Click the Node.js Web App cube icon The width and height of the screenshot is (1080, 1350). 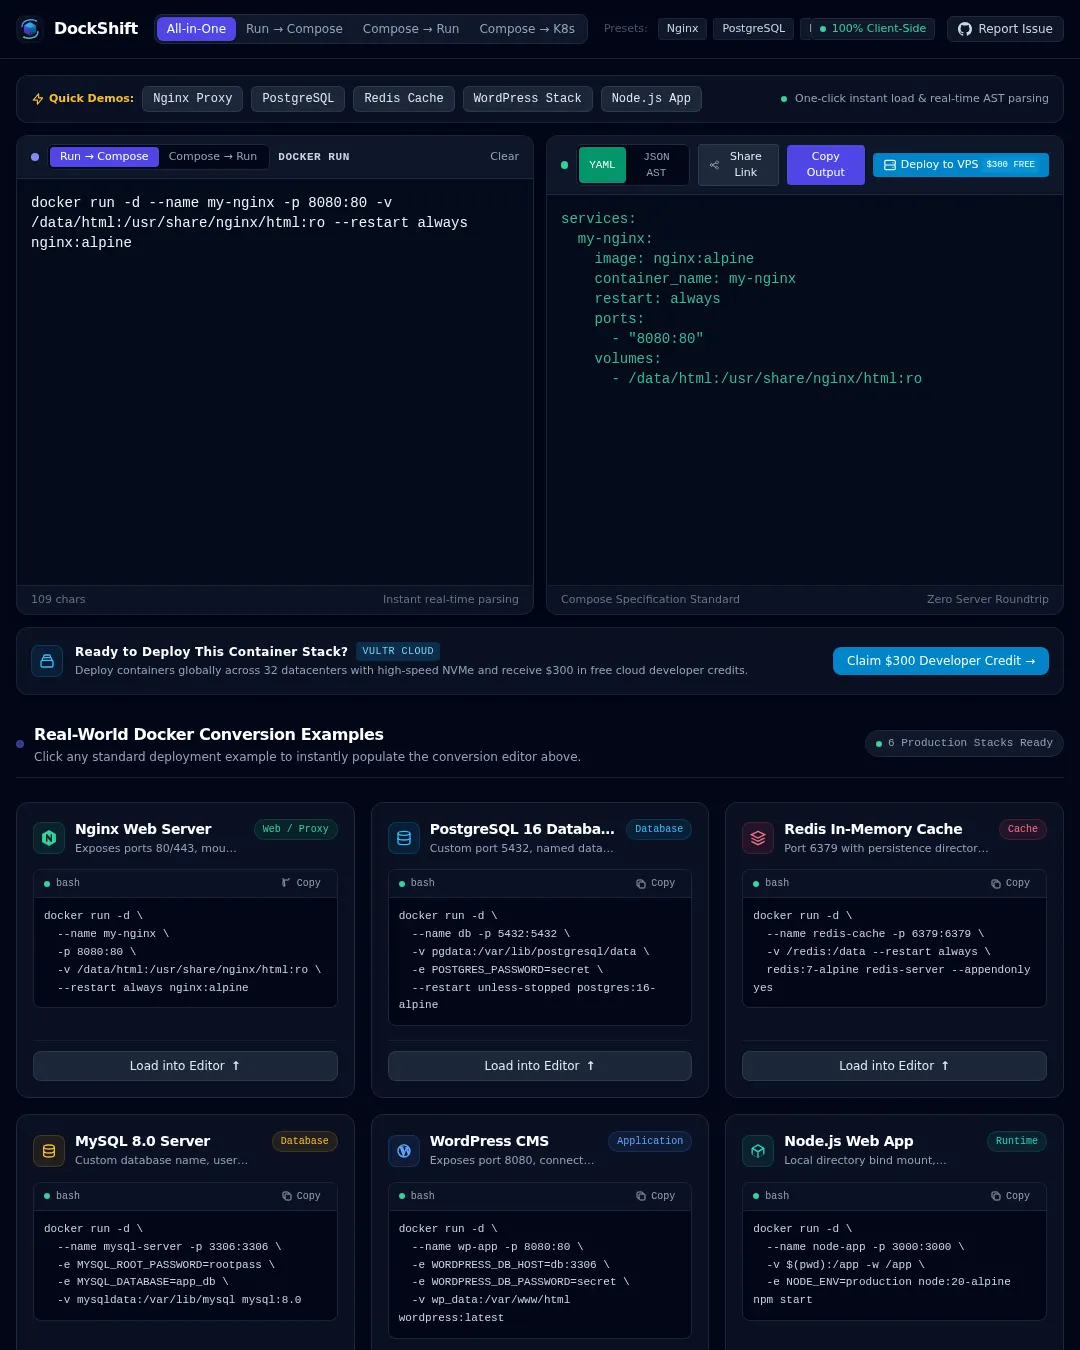758,1151
